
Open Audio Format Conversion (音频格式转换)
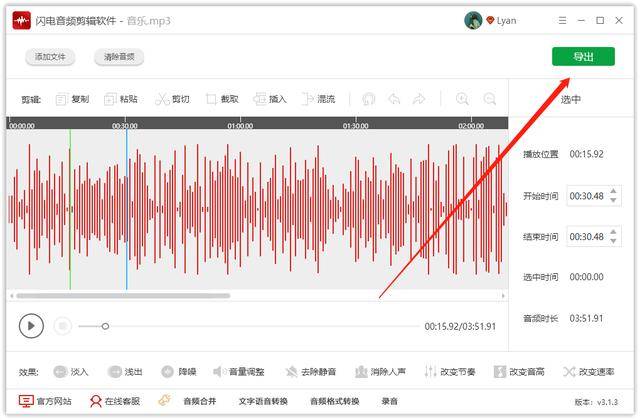335,401
